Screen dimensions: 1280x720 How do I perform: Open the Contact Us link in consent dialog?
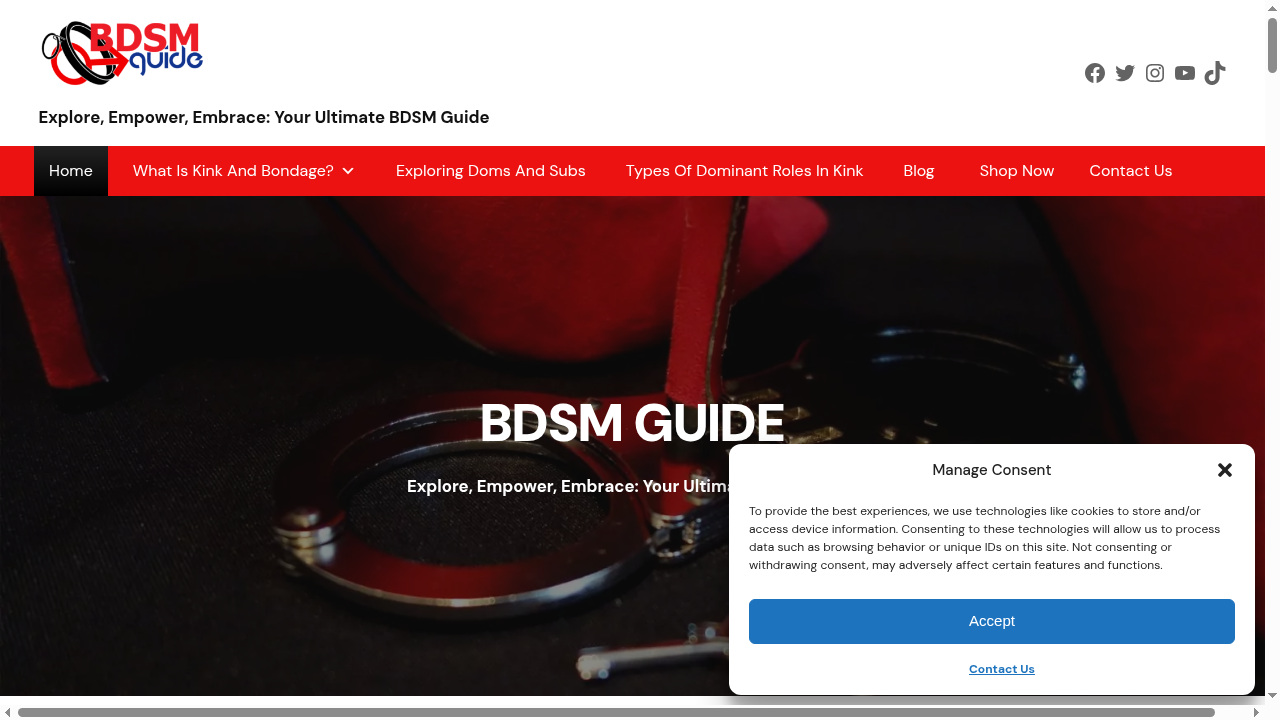1001,669
